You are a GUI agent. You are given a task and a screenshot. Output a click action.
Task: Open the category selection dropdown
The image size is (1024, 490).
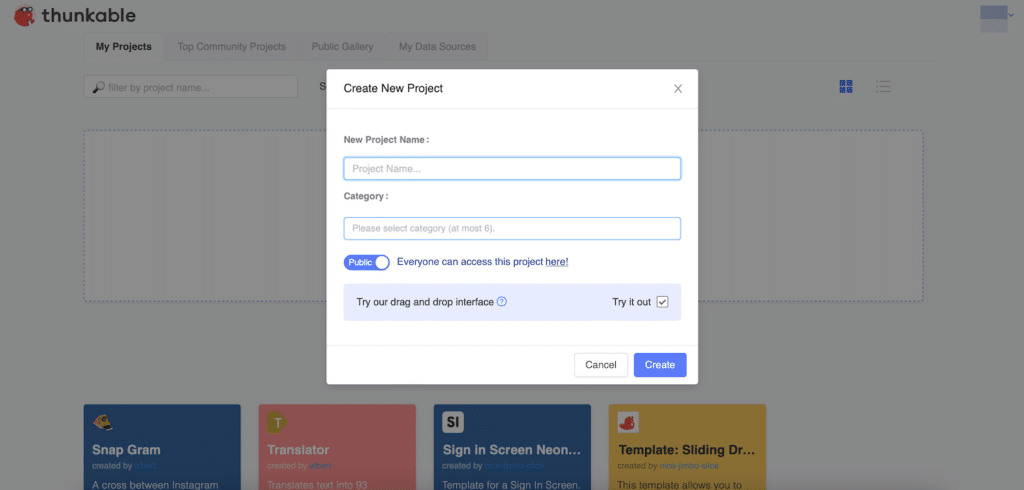tap(512, 228)
